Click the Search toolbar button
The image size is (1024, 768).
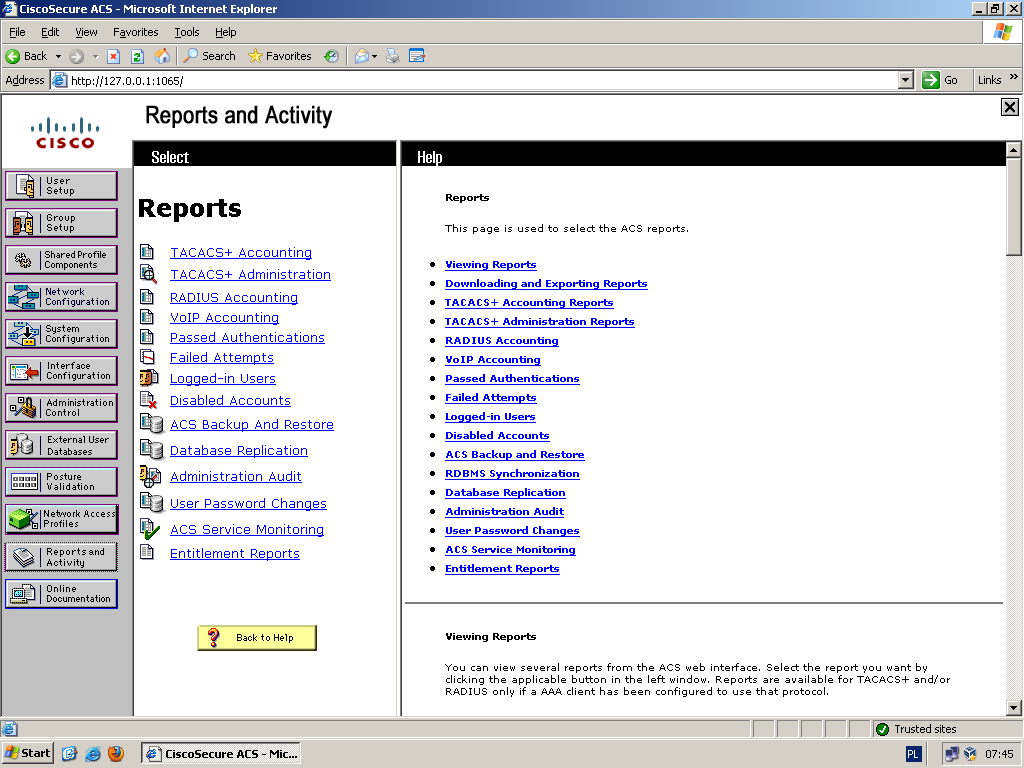(209, 56)
